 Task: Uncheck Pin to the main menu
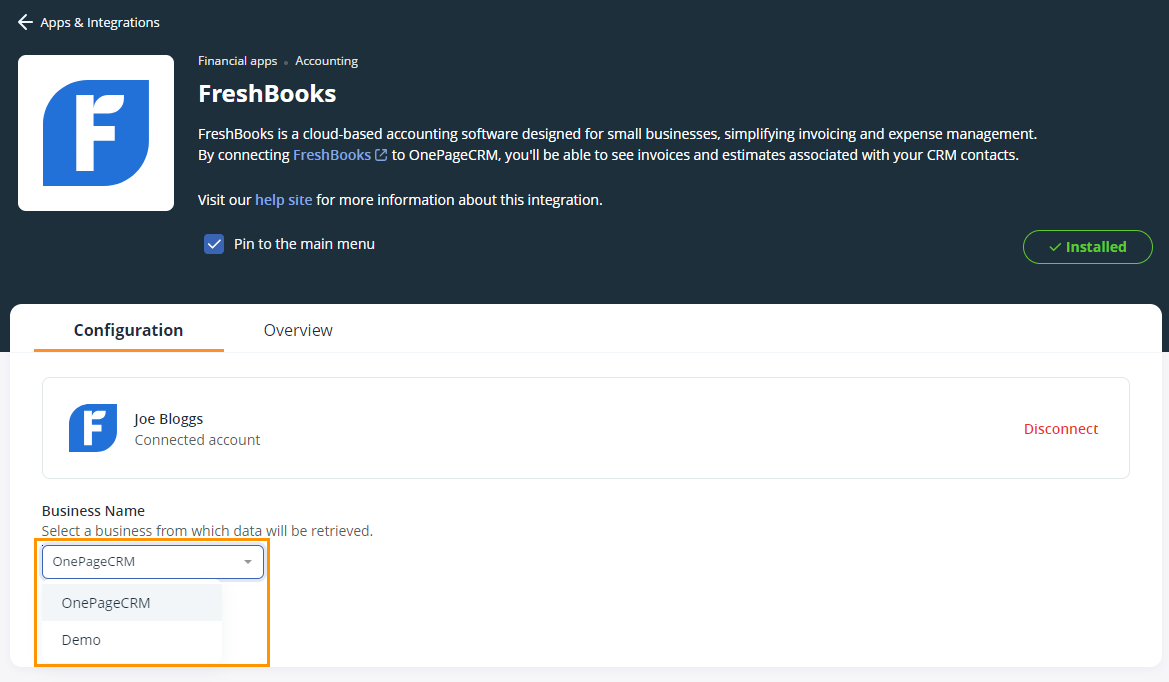click(x=214, y=244)
